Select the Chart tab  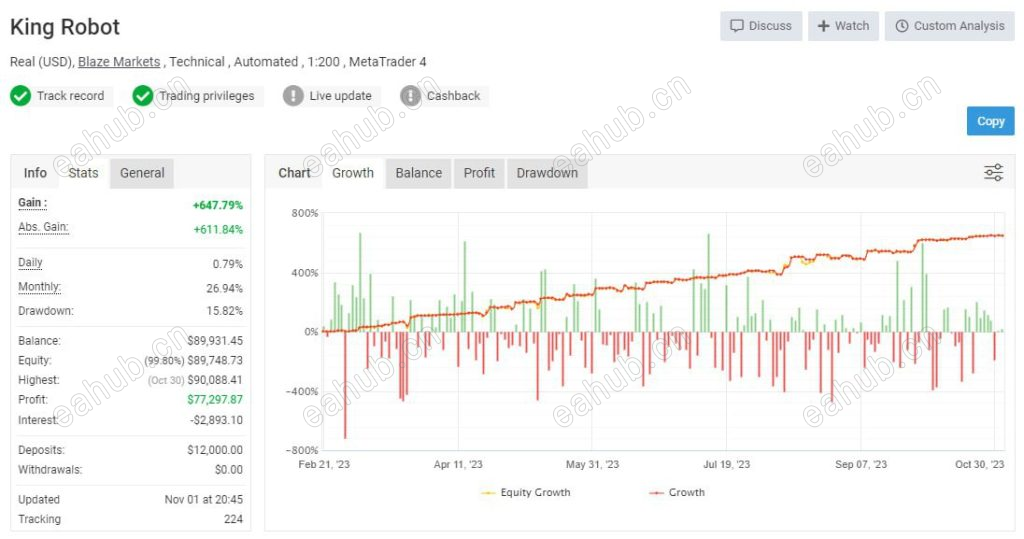(295, 173)
